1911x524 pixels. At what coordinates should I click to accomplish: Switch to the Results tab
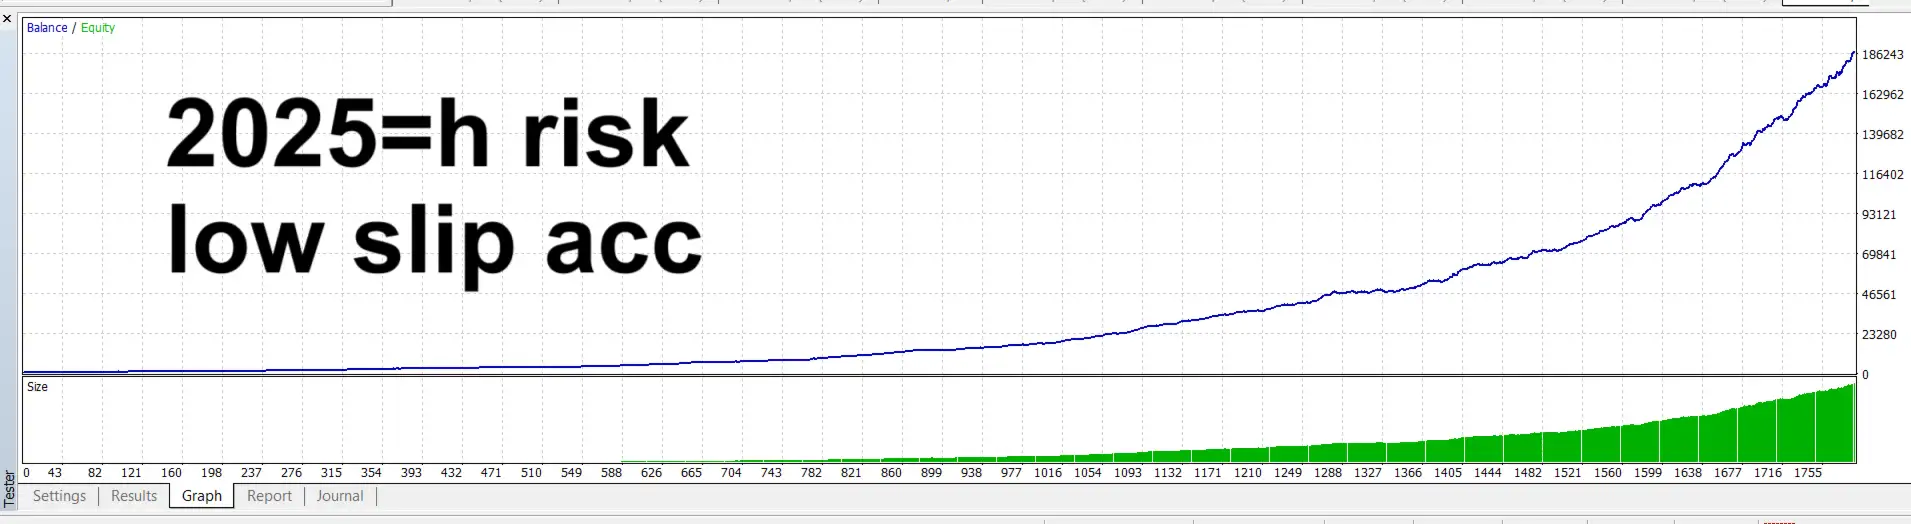point(134,496)
